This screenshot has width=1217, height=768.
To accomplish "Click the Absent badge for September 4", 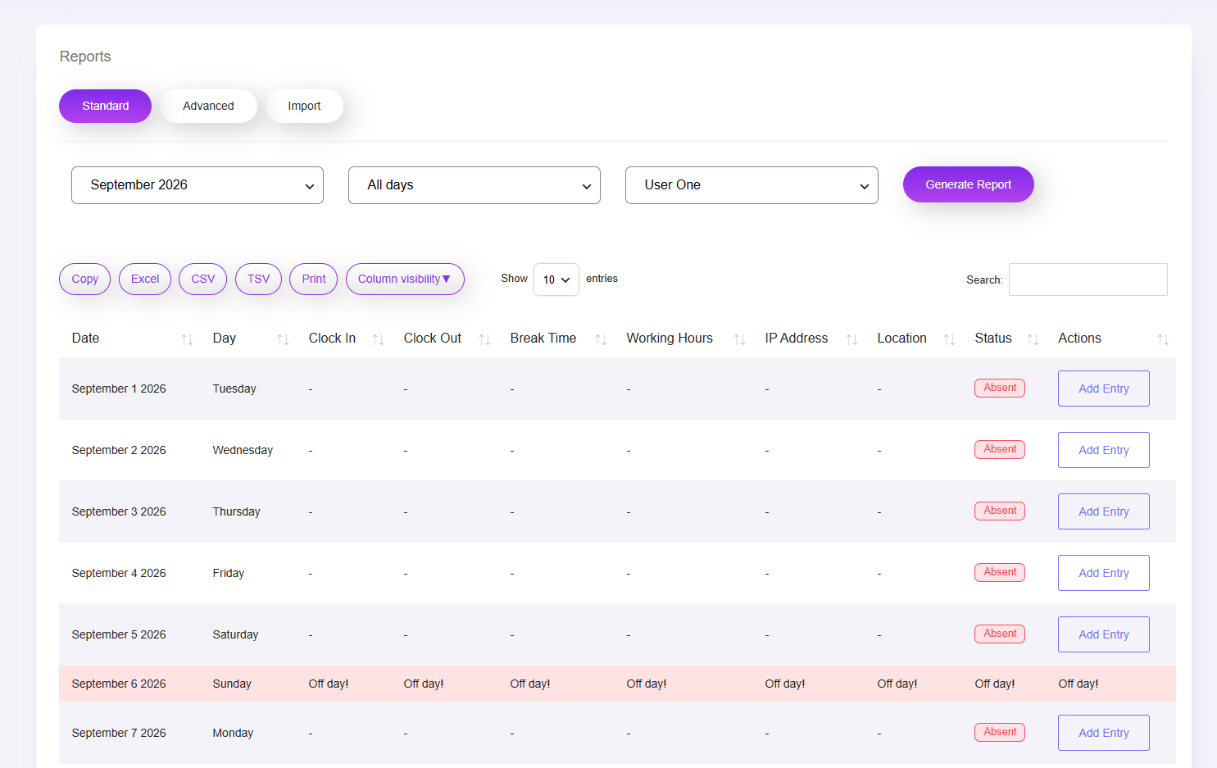I will click(1000, 572).
